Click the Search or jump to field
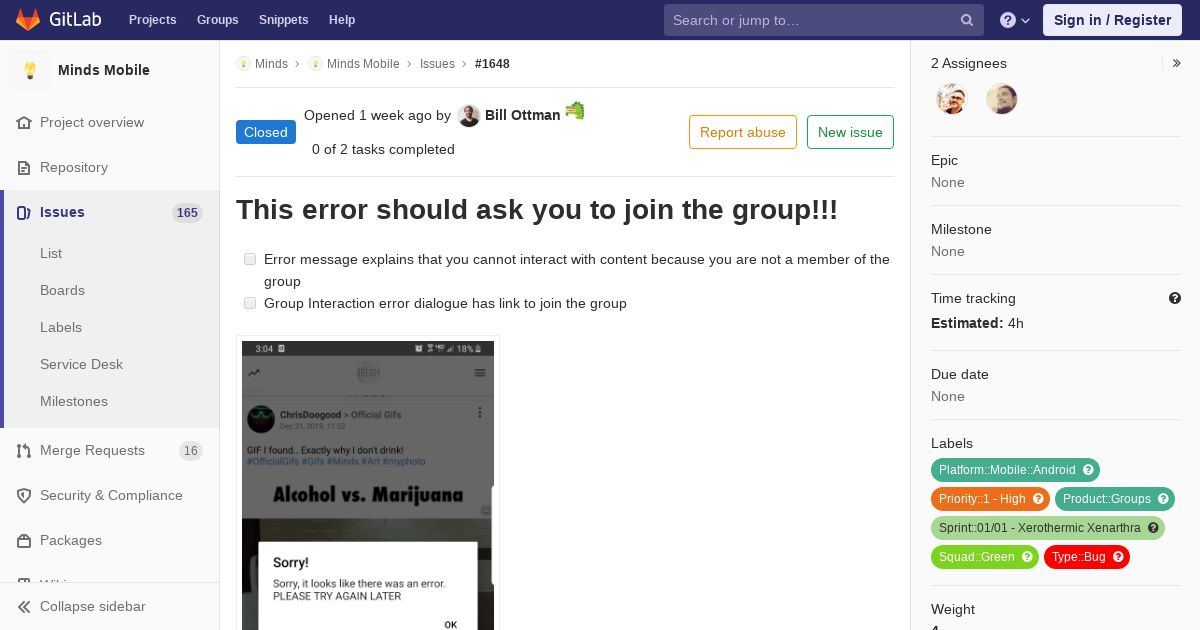The image size is (1200, 630). (x=824, y=20)
